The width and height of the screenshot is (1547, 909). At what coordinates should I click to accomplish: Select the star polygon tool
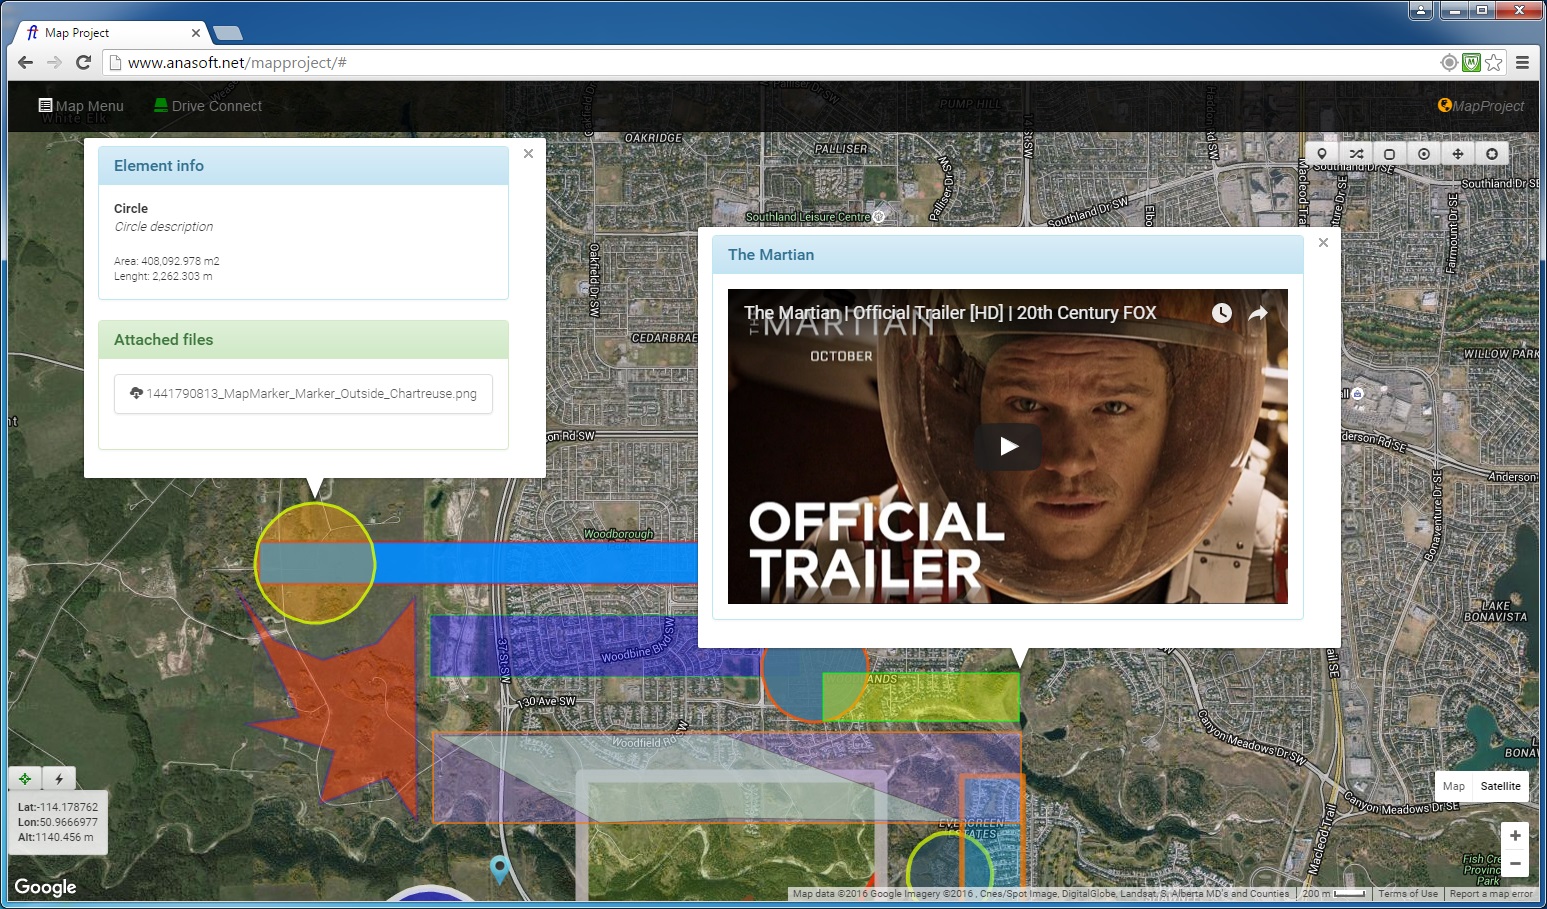click(x=1492, y=154)
